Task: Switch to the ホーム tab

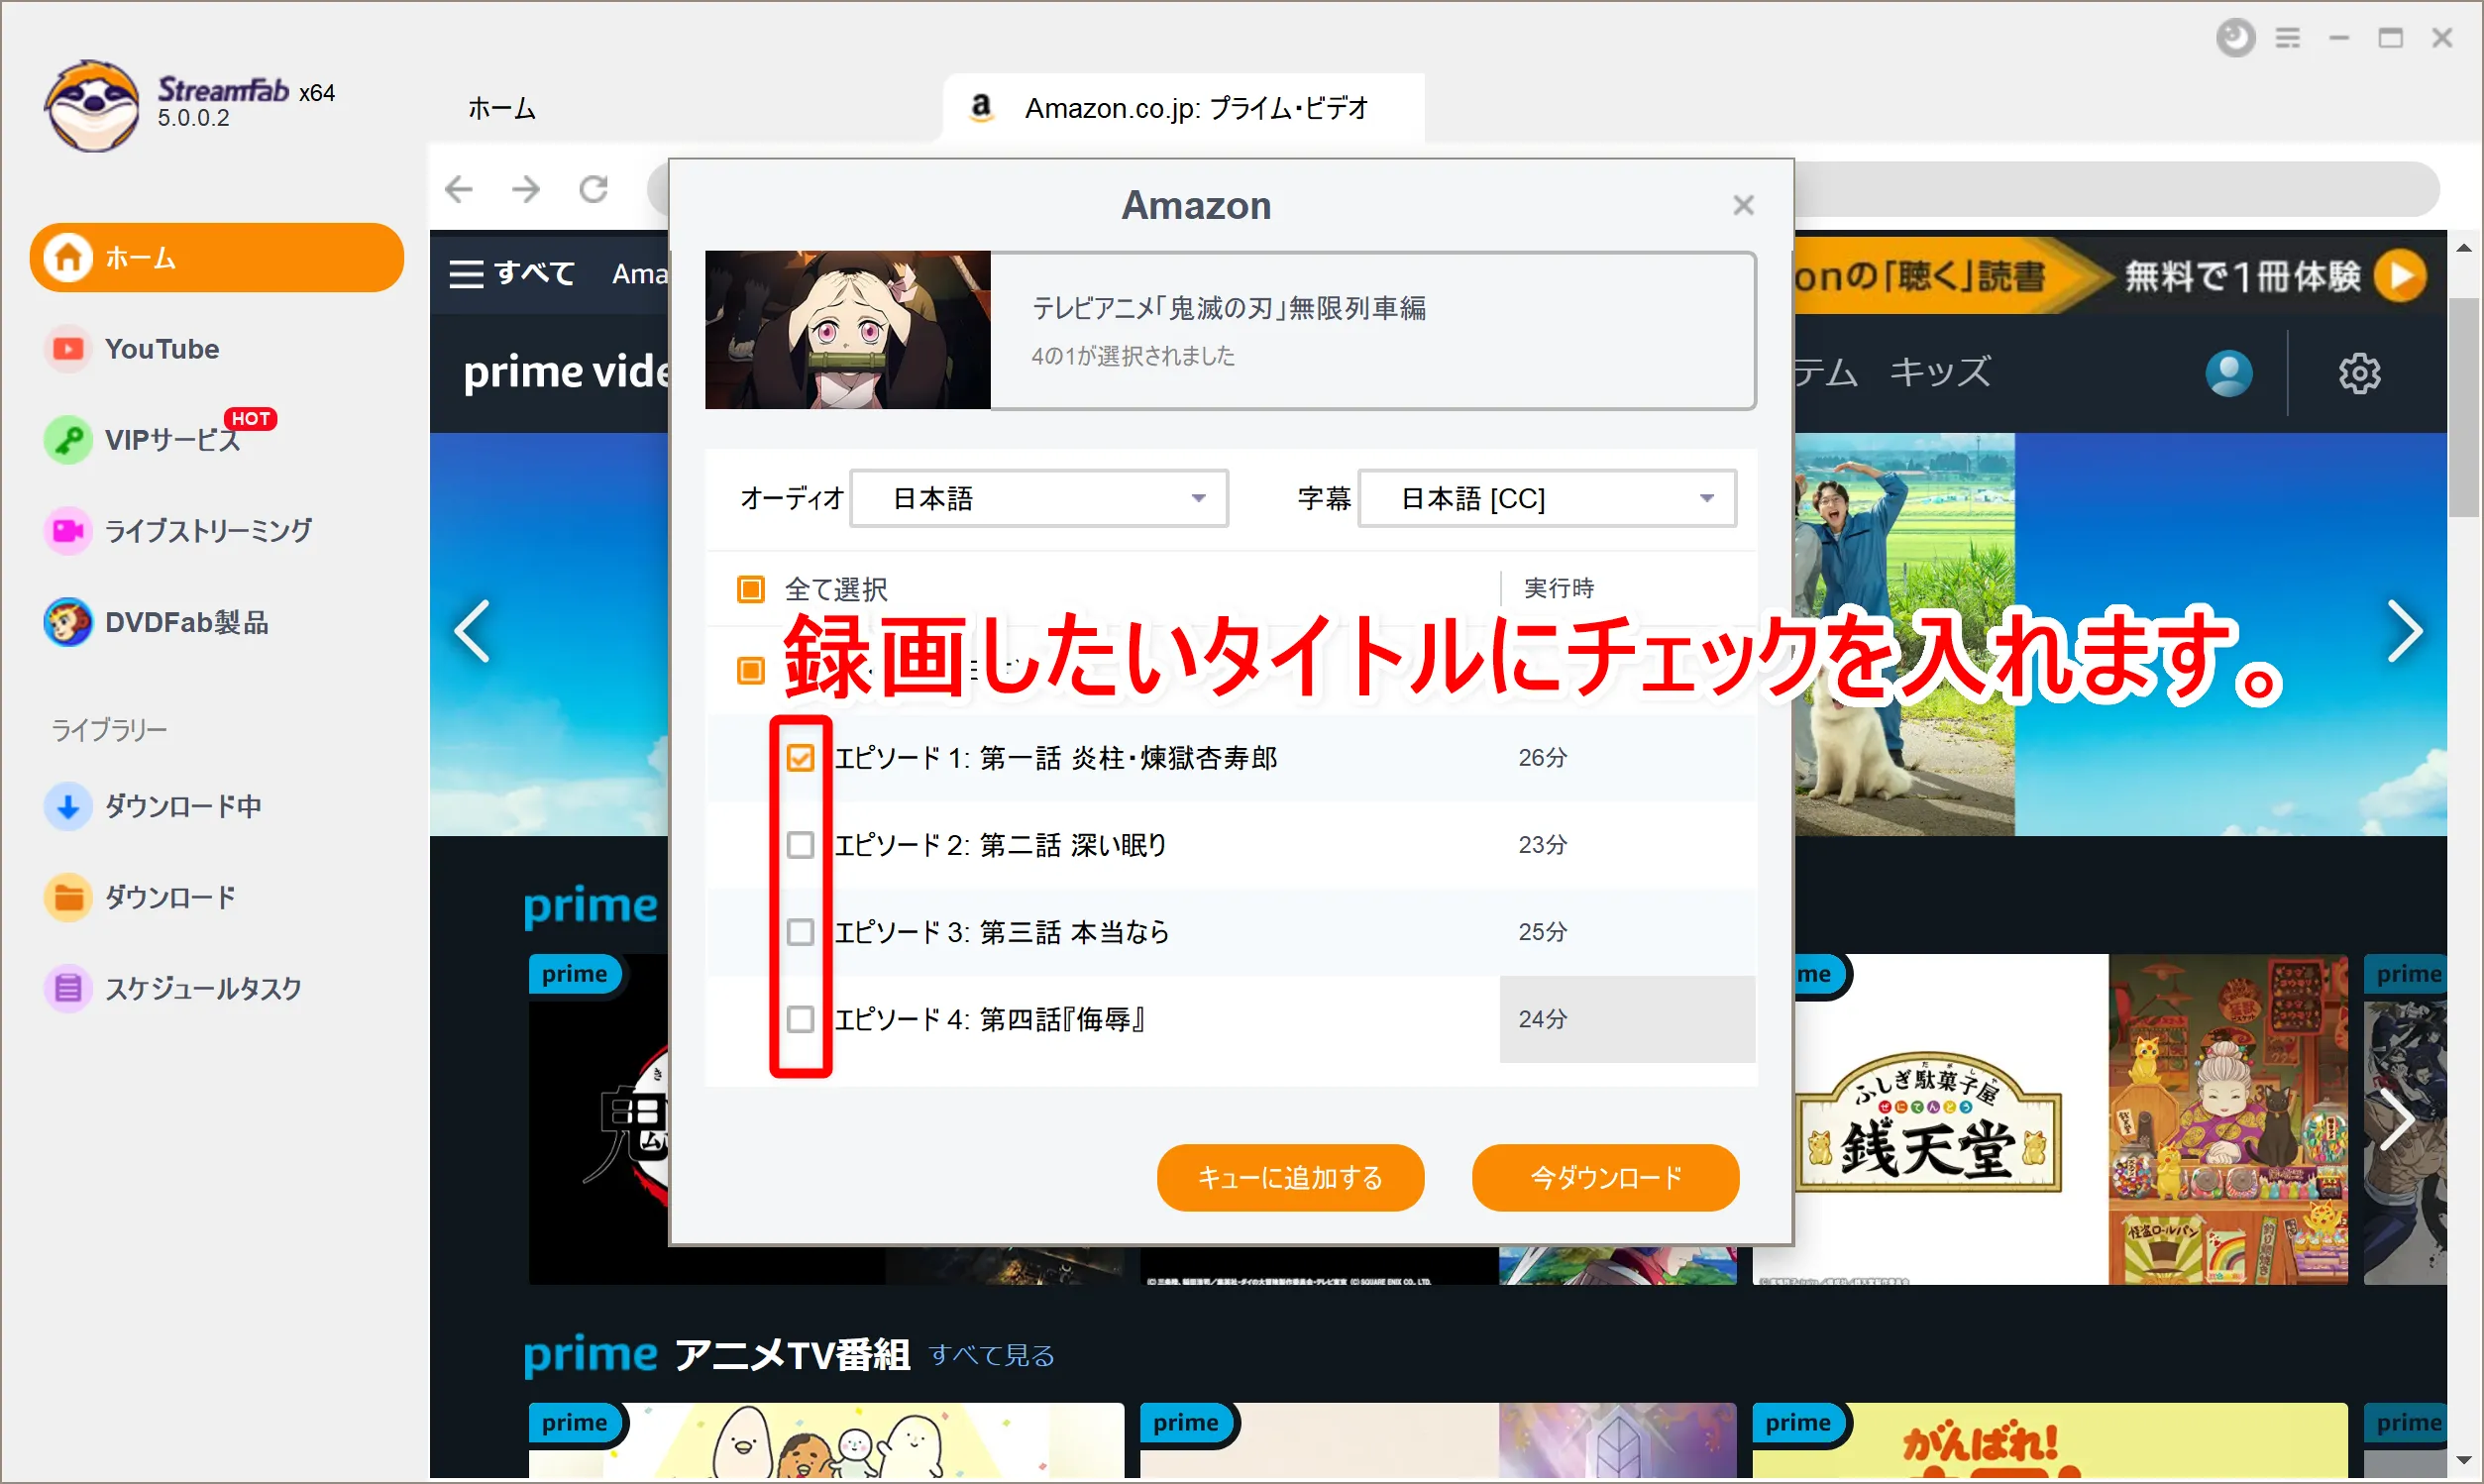Action: coord(502,108)
